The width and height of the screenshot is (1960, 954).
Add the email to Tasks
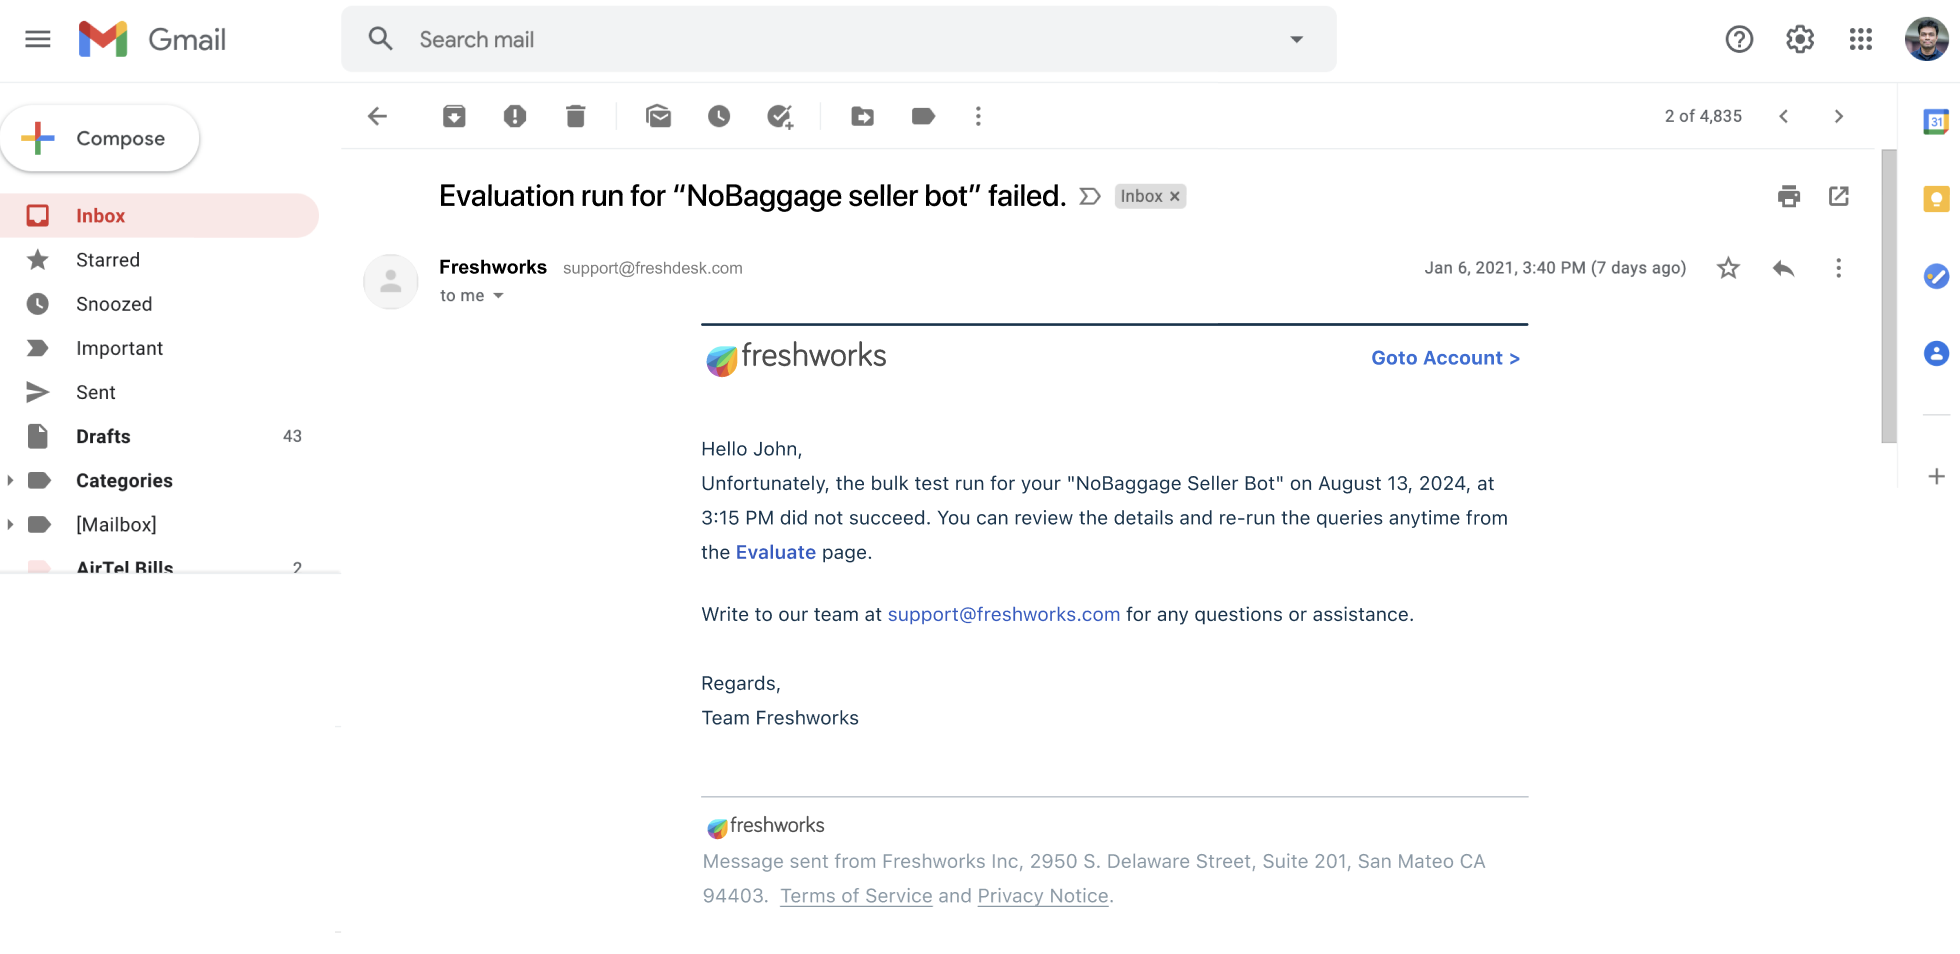pos(780,117)
